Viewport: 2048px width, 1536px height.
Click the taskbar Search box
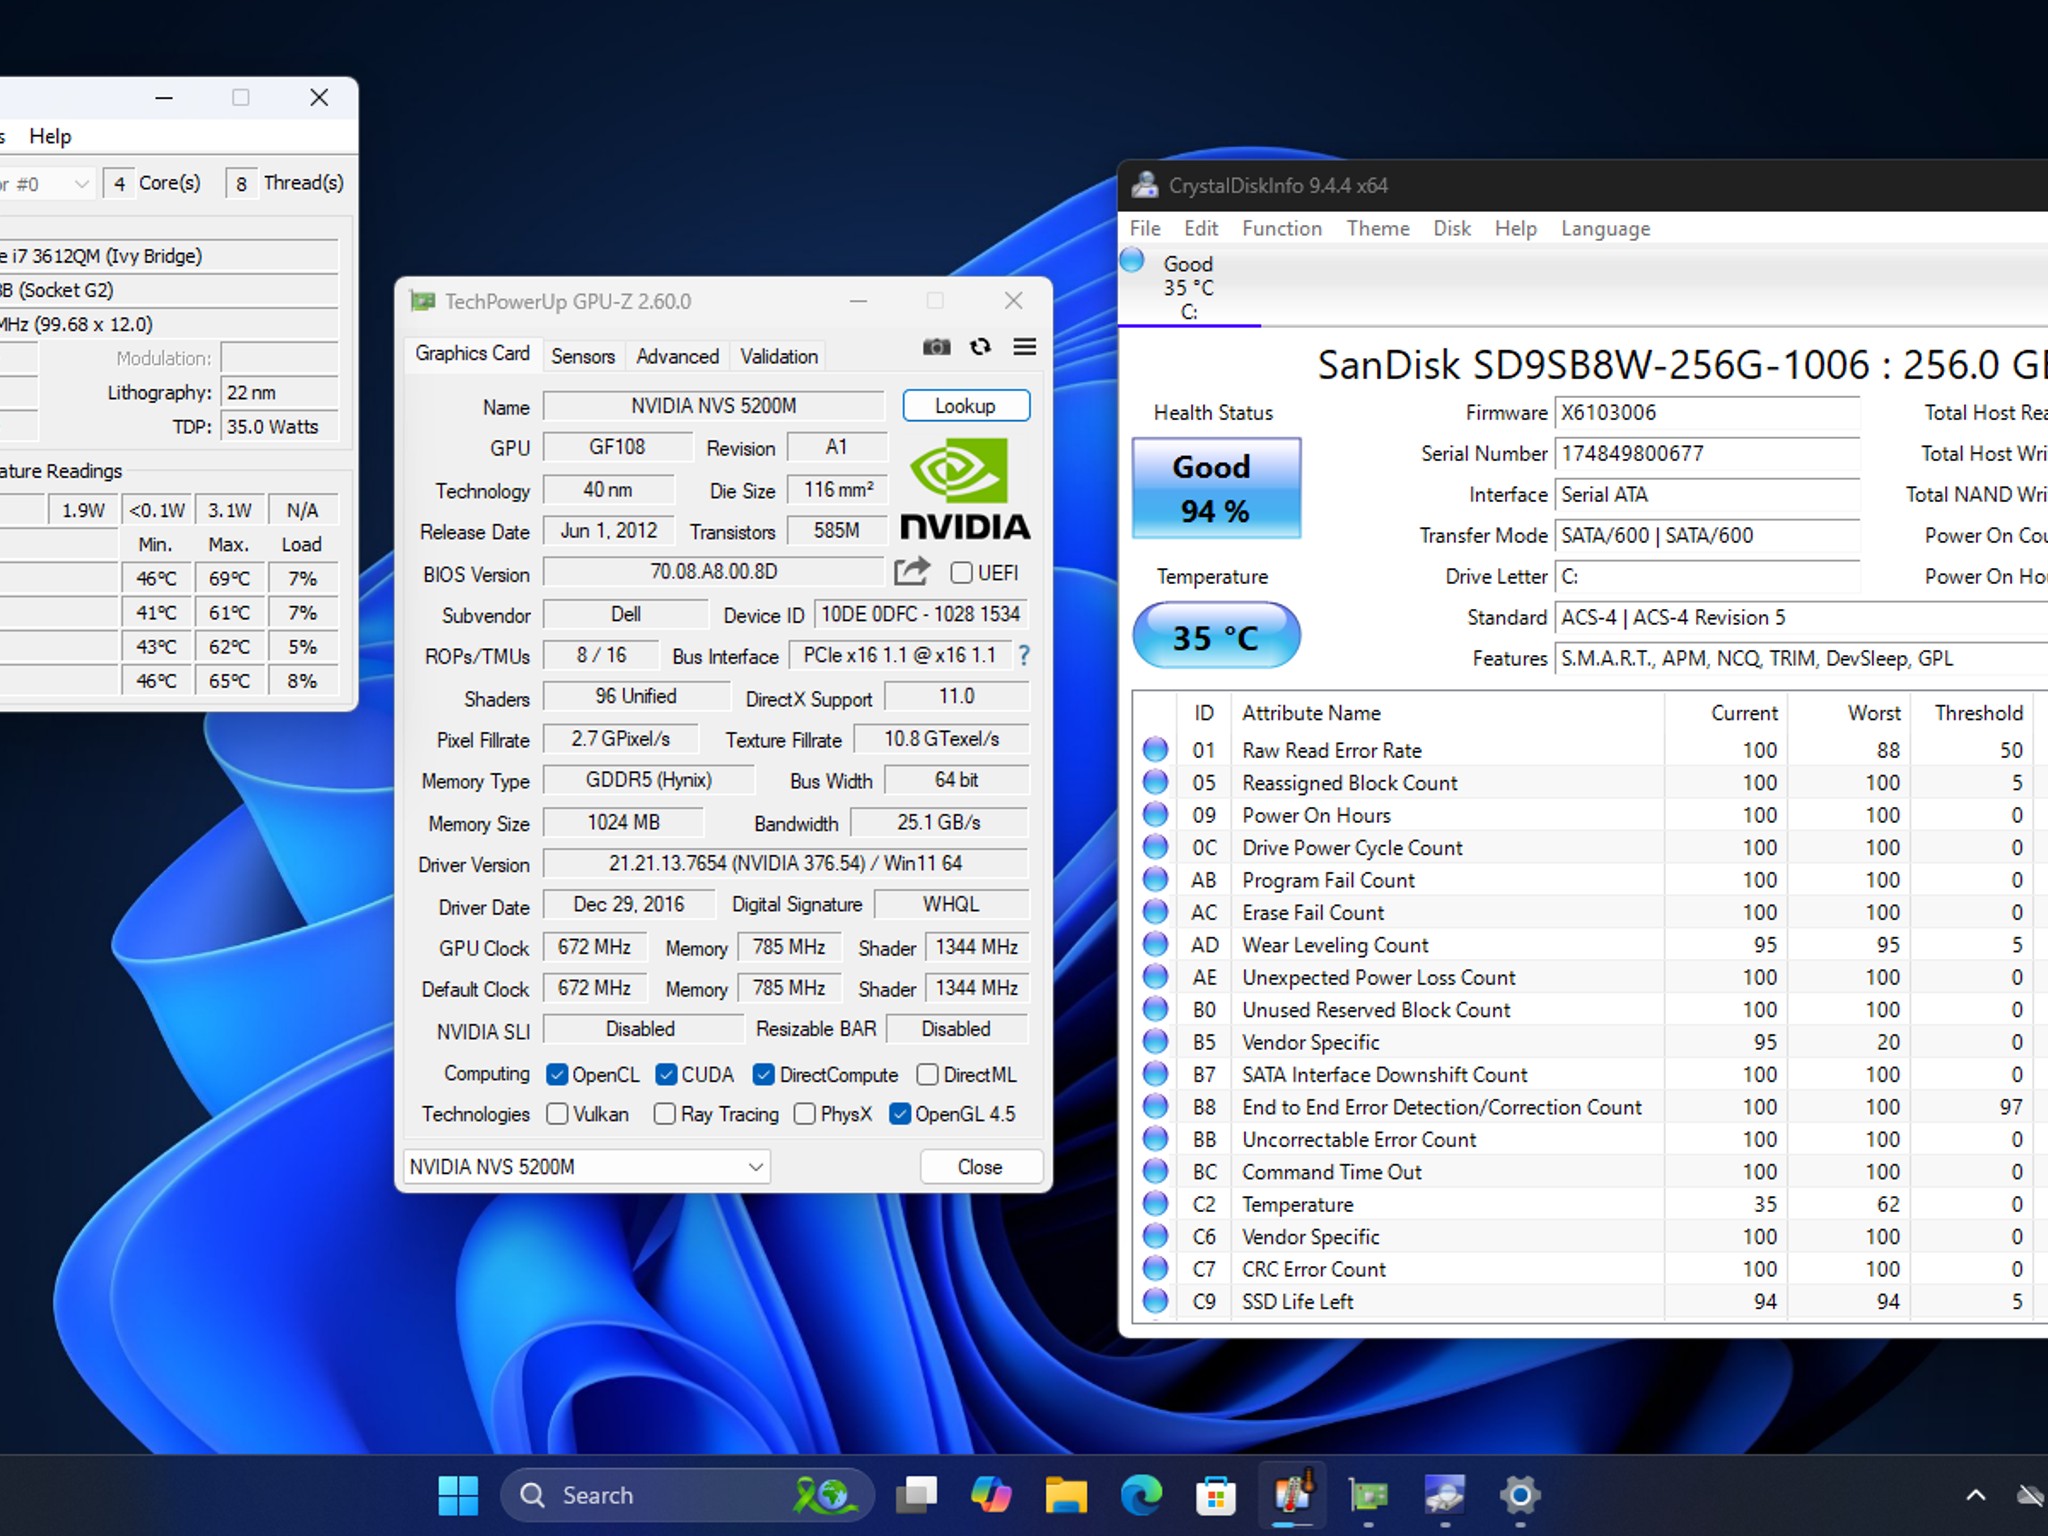[688, 1495]
